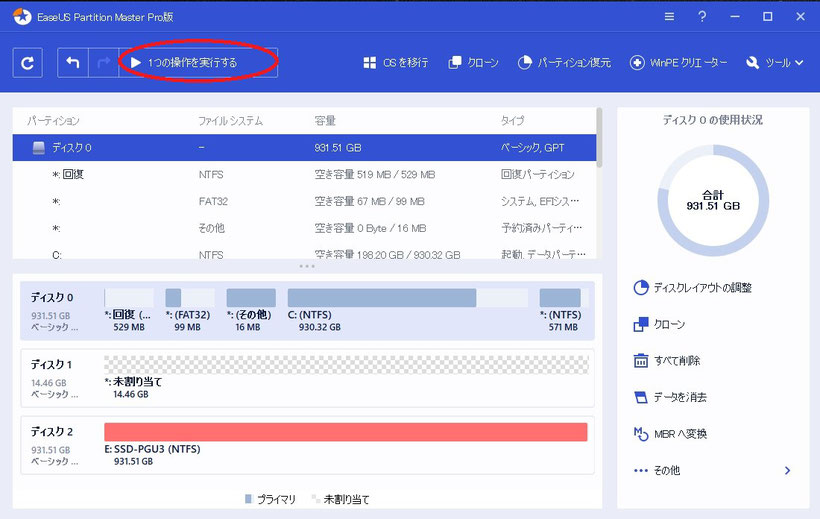The width and height of the screenshot is (820, 519).
Task: Choose すべて削除 action
Action: [667, 360]
